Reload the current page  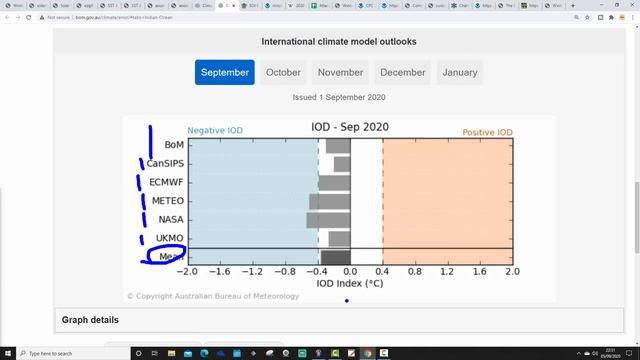pos(29,18)
